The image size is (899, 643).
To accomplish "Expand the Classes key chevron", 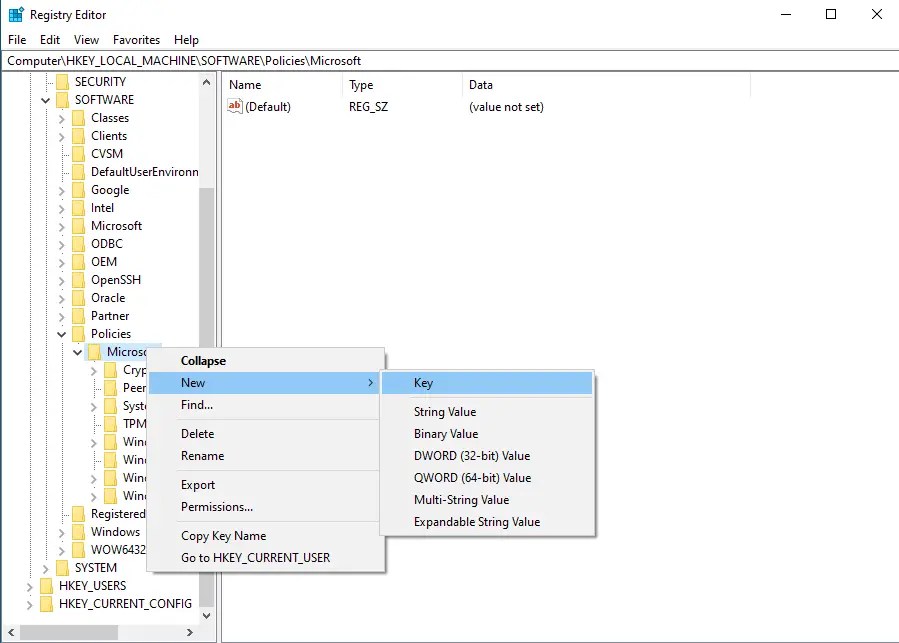I will (x=61, y=117).
